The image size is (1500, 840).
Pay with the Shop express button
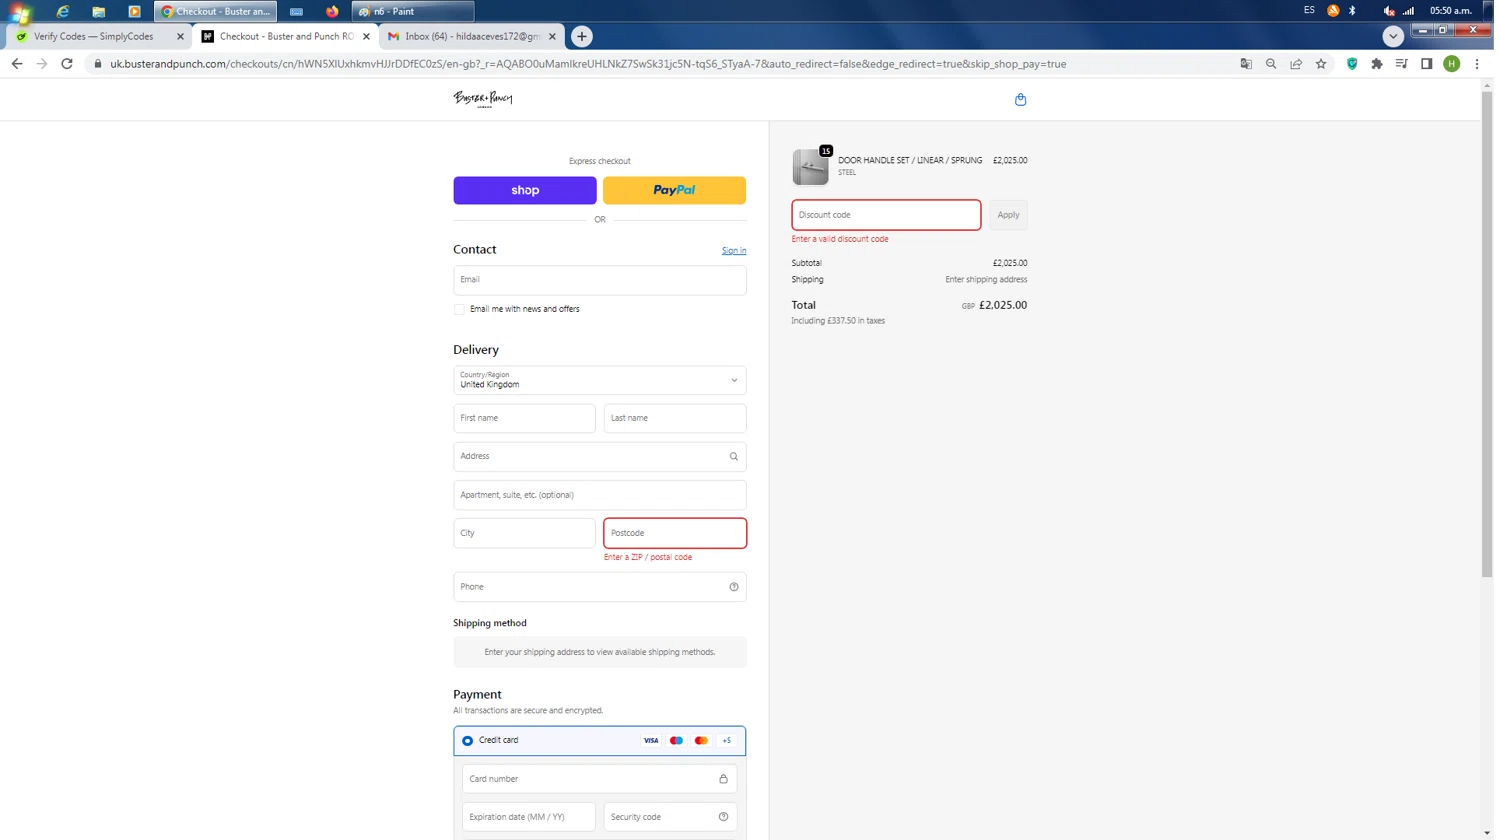pos(527,191)
